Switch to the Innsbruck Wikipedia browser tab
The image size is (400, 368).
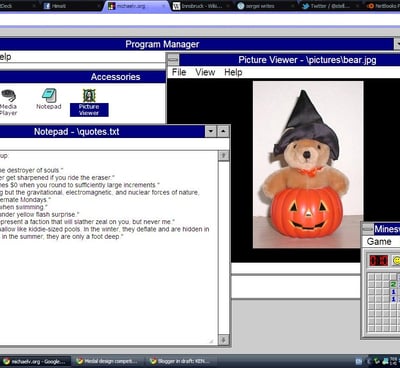[x=201, y=6]
